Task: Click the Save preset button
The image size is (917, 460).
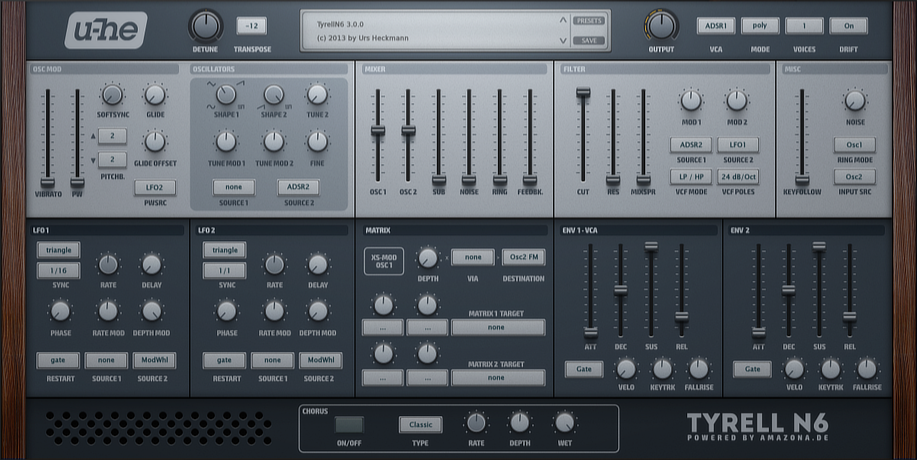Action: 589,40
